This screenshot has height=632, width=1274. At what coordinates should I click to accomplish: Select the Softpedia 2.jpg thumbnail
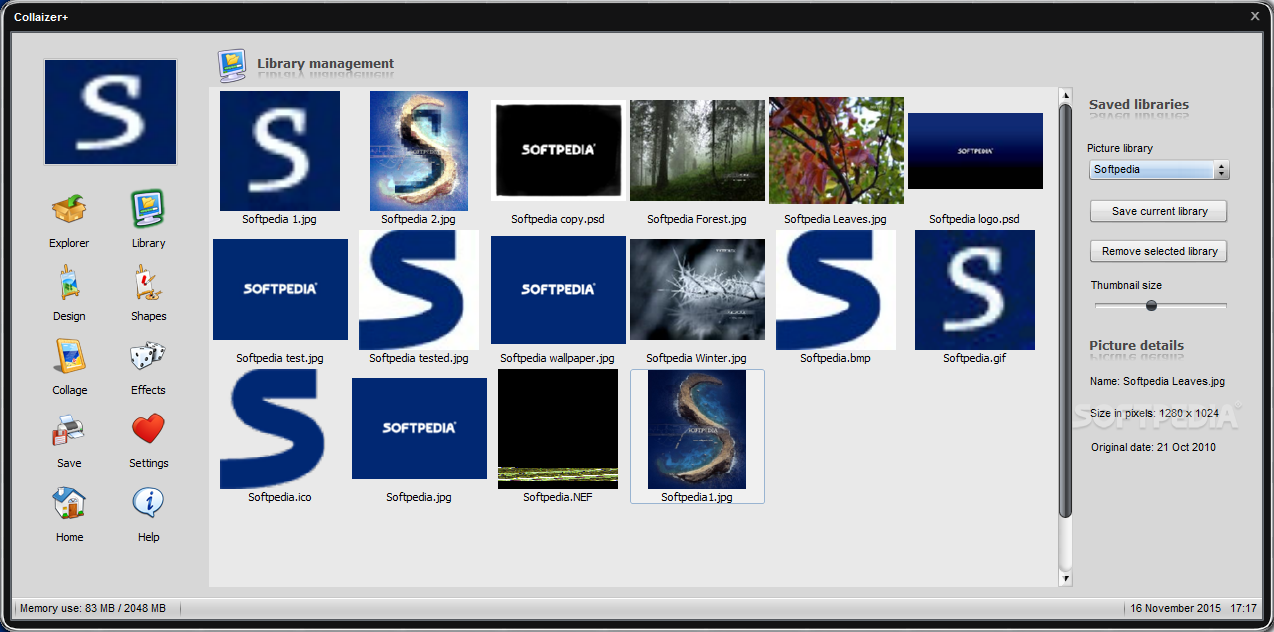[x=419, y=151]
